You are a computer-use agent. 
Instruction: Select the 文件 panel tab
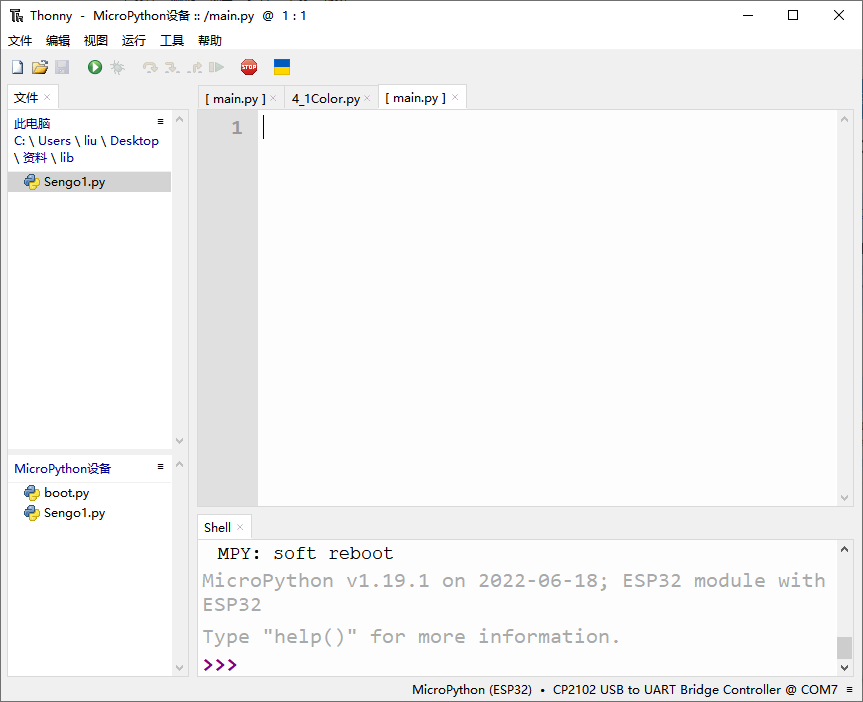pyautogui.click(x=26, y=97)
